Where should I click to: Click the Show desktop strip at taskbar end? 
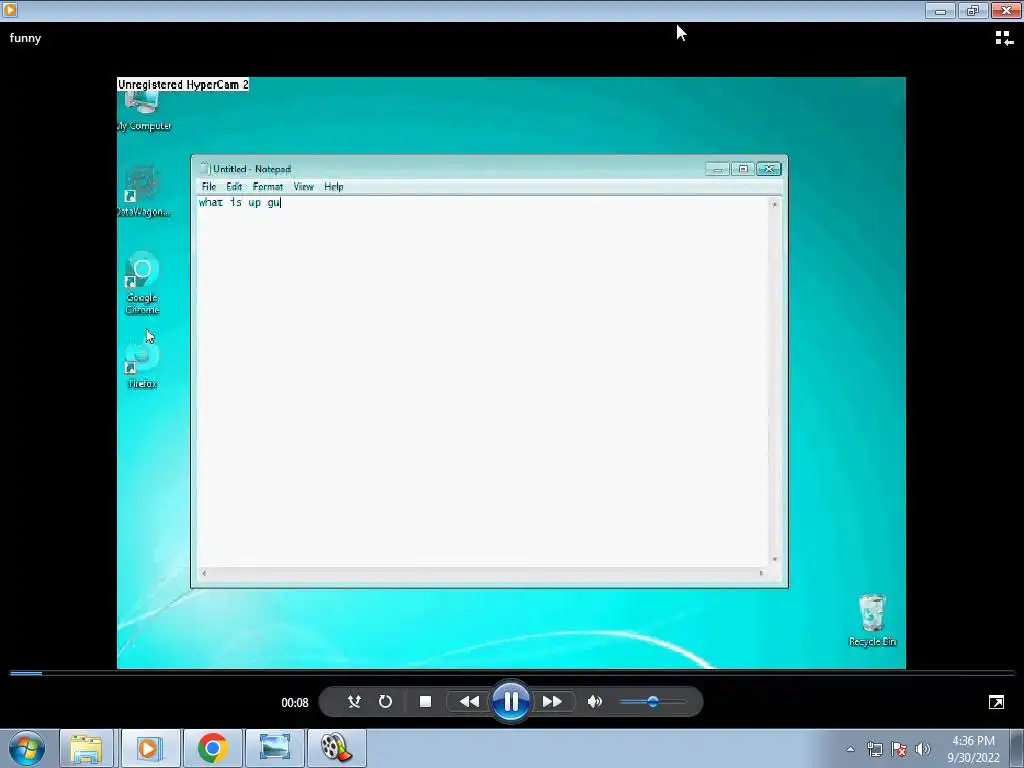(x=1017, y=748)
